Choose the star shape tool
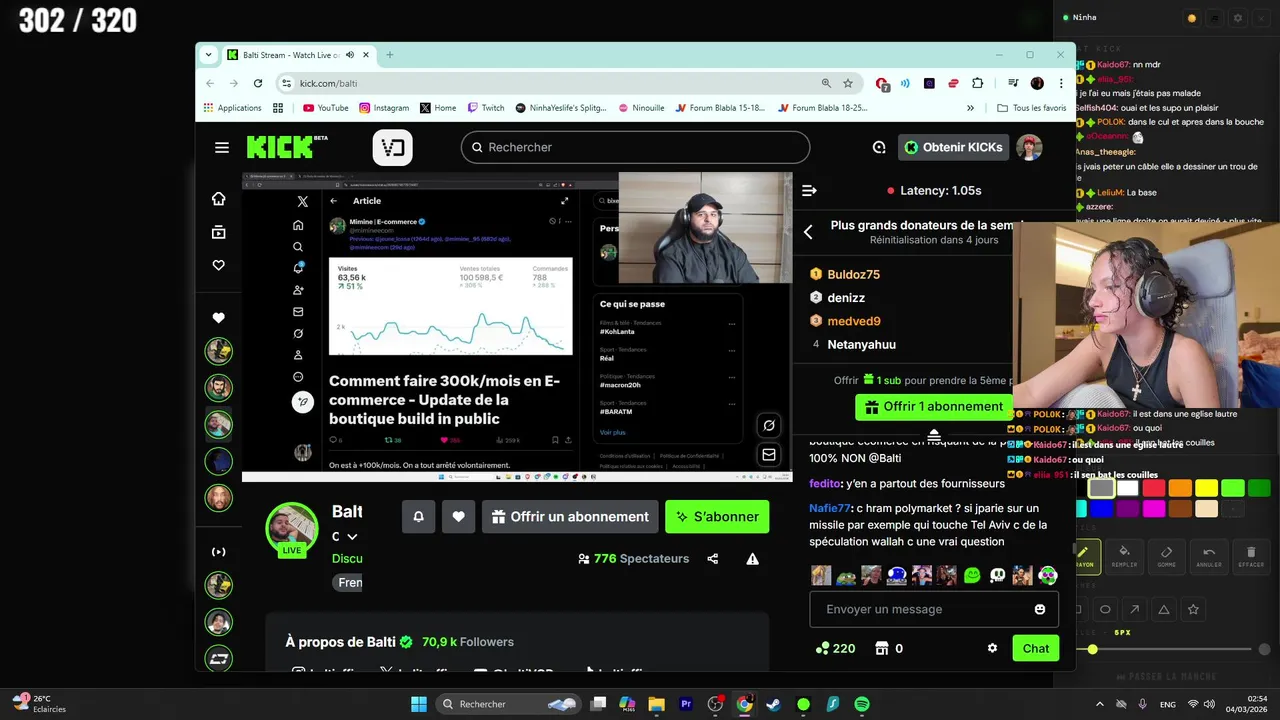1280x720 pixels. 1193,609
